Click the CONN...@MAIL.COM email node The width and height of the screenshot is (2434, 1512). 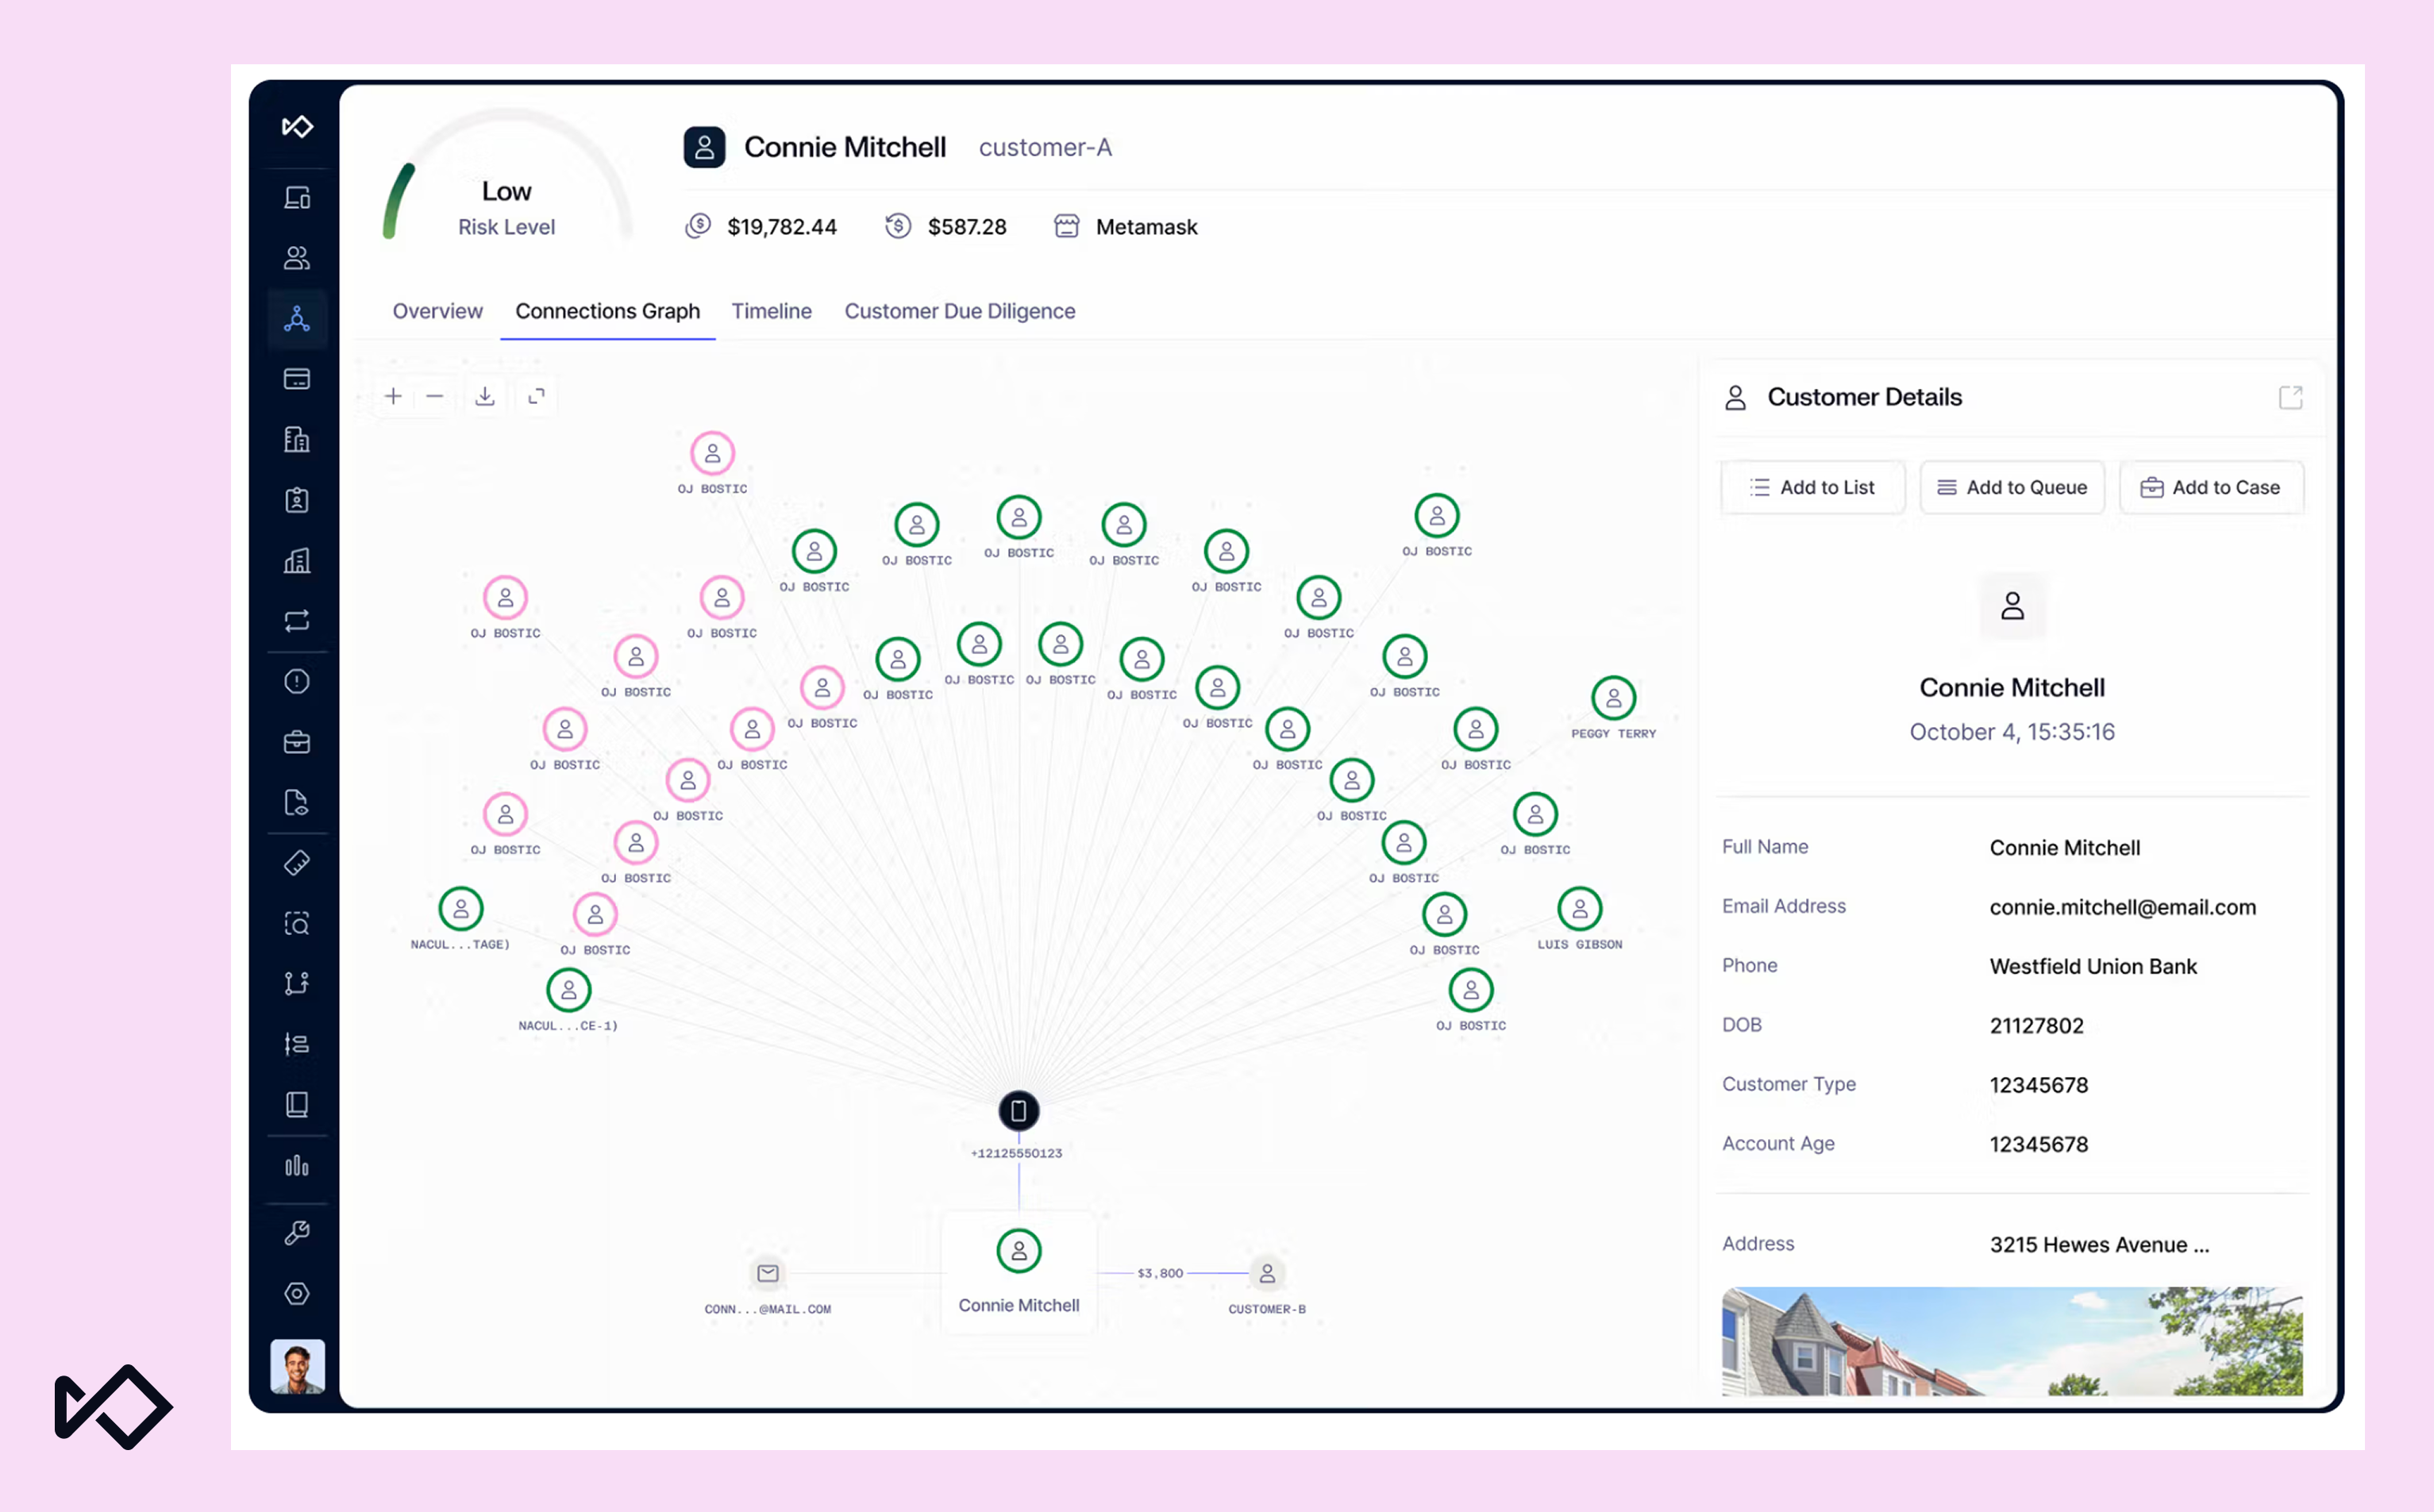[x=768, y=1274]
